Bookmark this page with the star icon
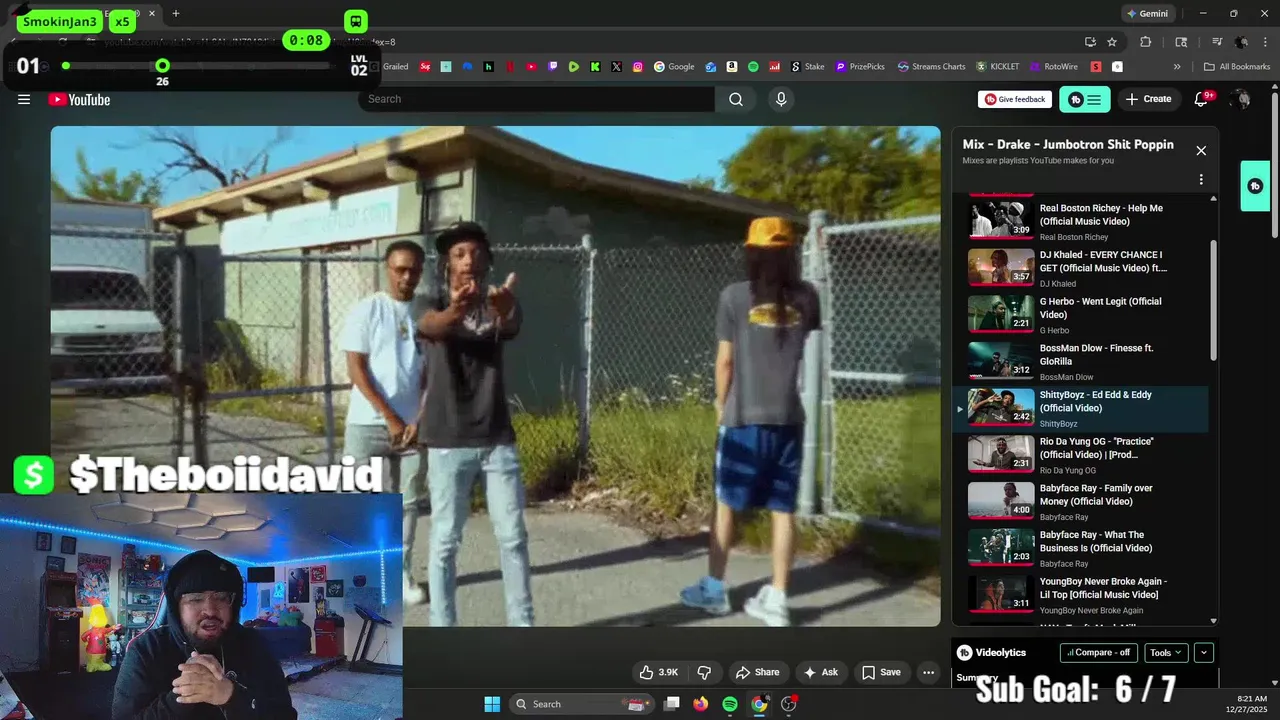Screen dimensions: 1280x720 (x=1112, y=42)
